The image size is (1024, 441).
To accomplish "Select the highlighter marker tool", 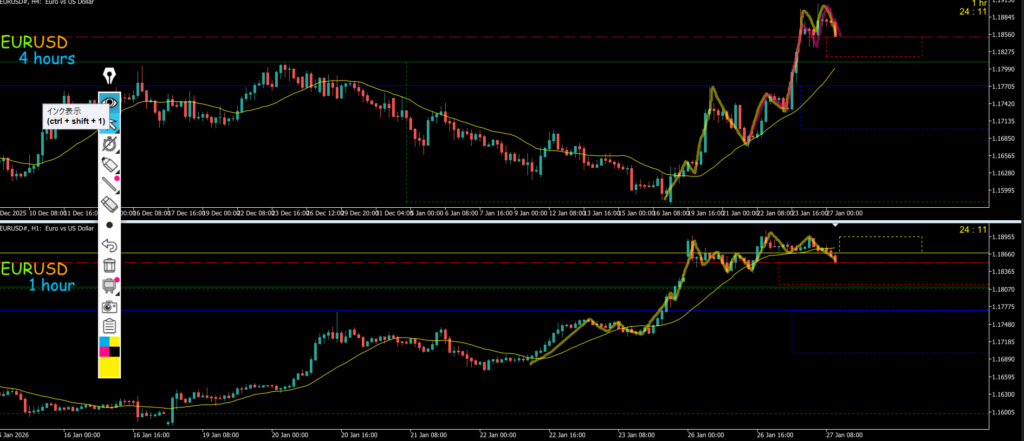I will [110, 164].
